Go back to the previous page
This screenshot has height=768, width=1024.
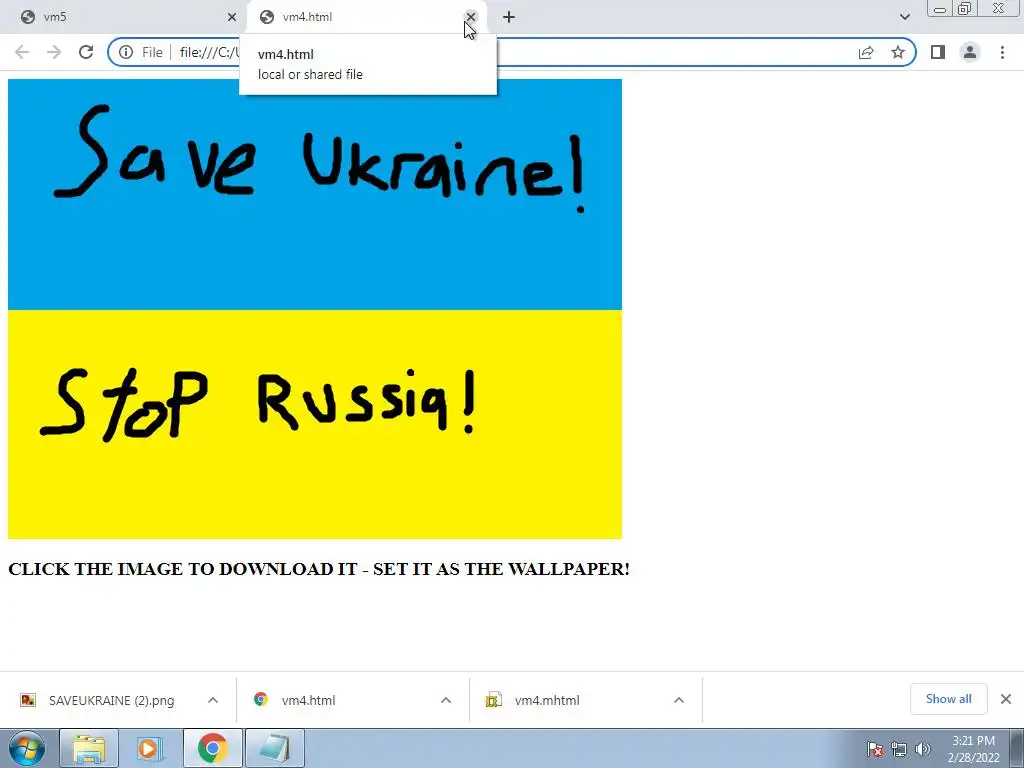[x=22, y=52]
